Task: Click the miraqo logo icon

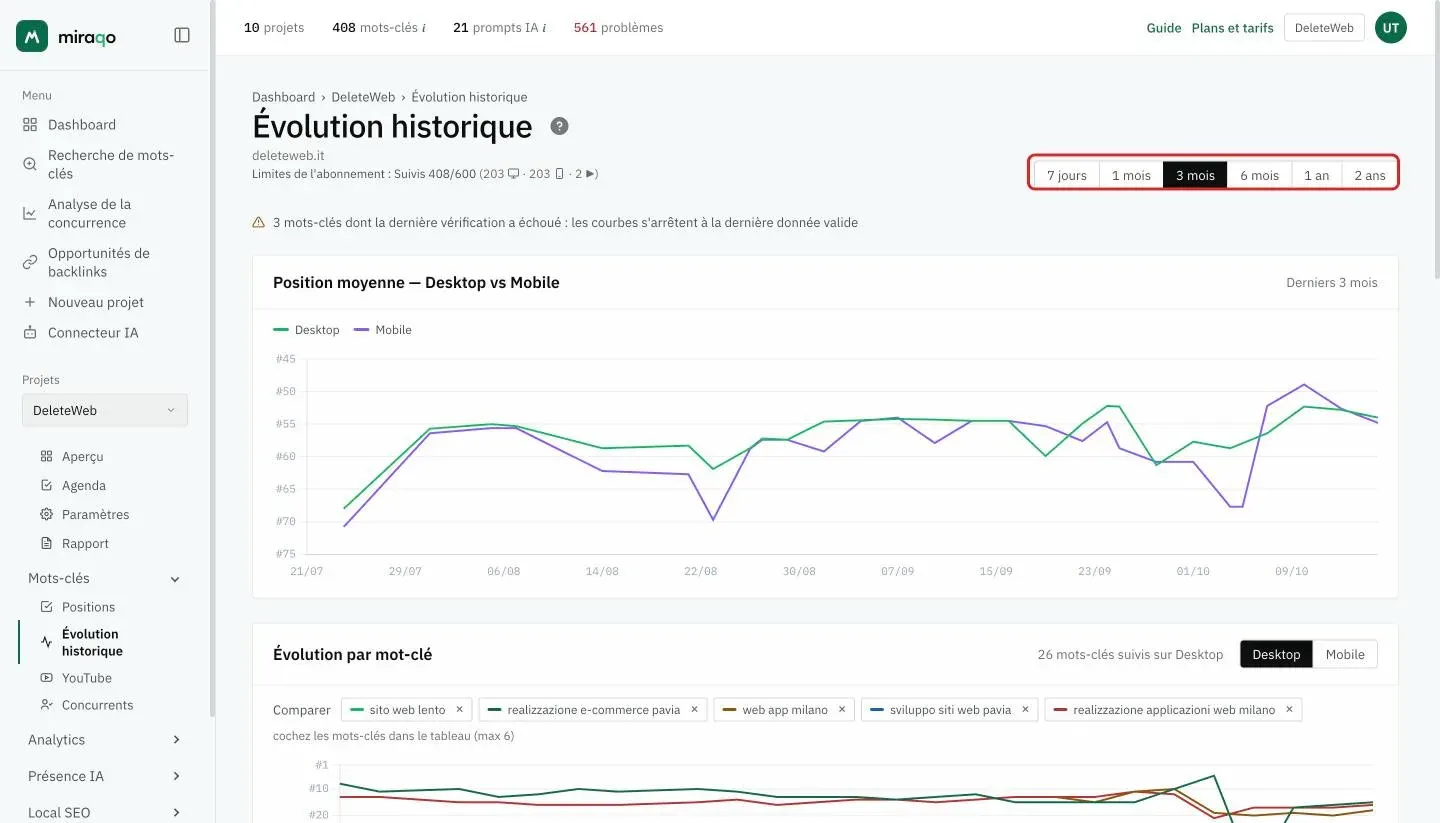Action: (x=32, y=36)
